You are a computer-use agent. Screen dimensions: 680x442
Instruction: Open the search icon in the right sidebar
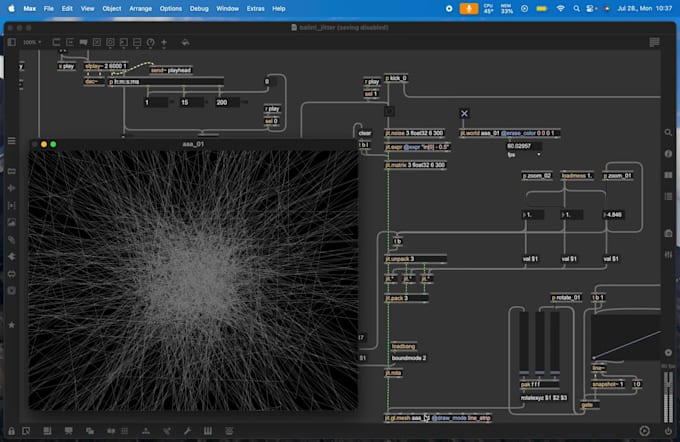point(668,132)
